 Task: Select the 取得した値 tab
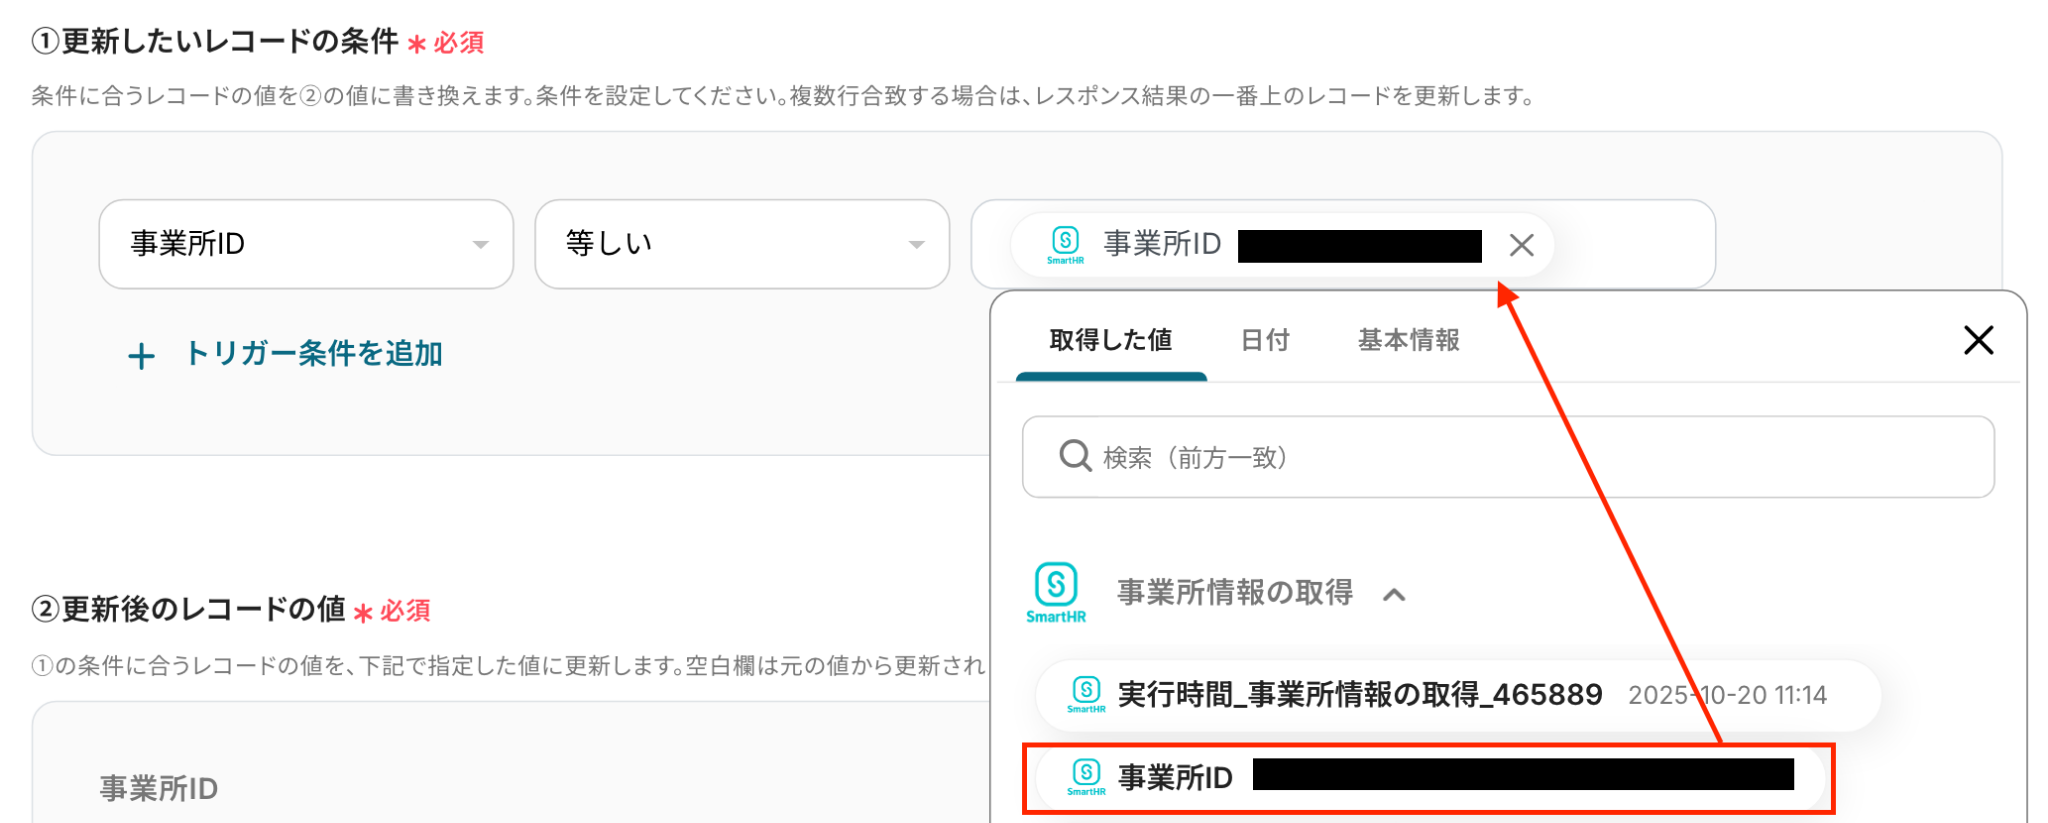(1110, 341)
